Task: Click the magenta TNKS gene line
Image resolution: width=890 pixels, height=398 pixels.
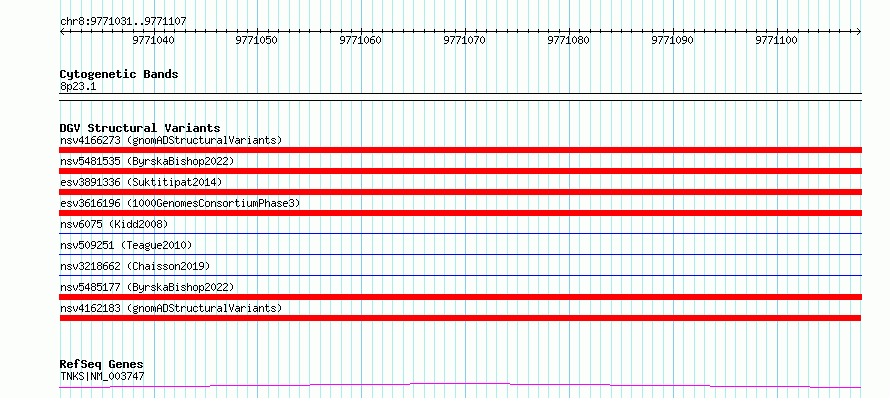Action: pyautogui.click(x=460, y=386)
